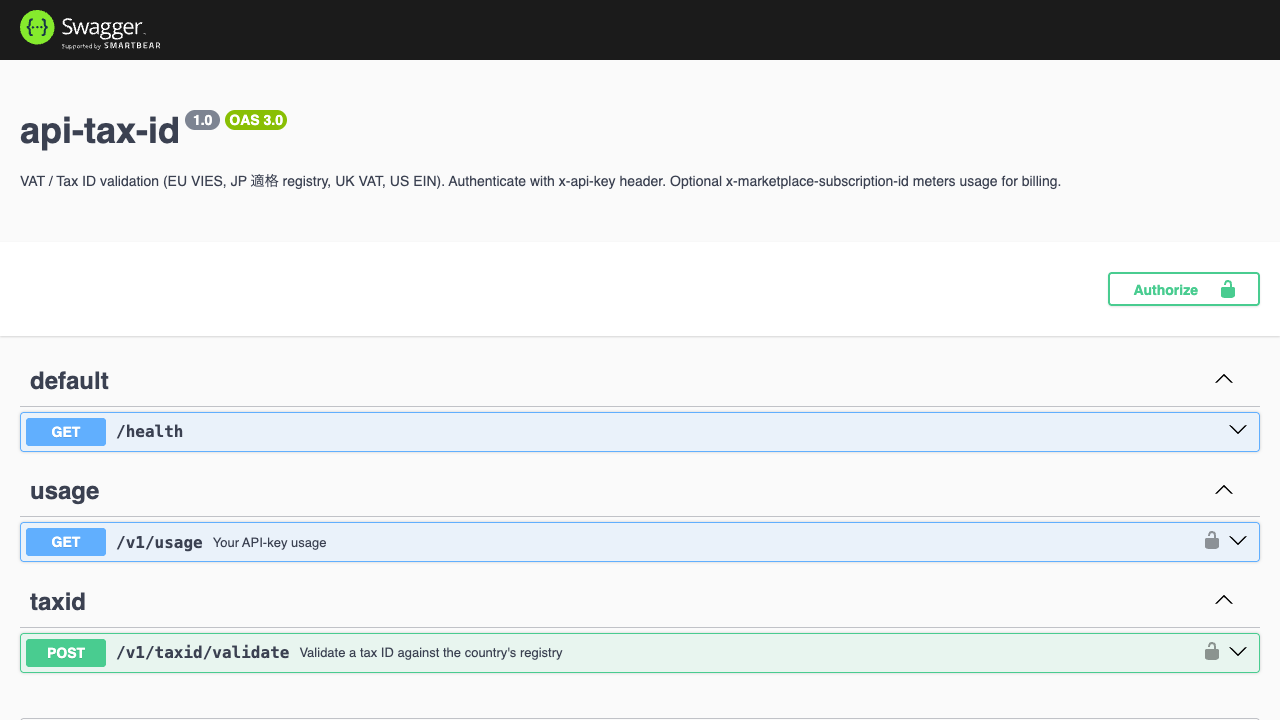Collapse the usage section chevron
Screen dimensions: 1280x720
click(1223, 490)
